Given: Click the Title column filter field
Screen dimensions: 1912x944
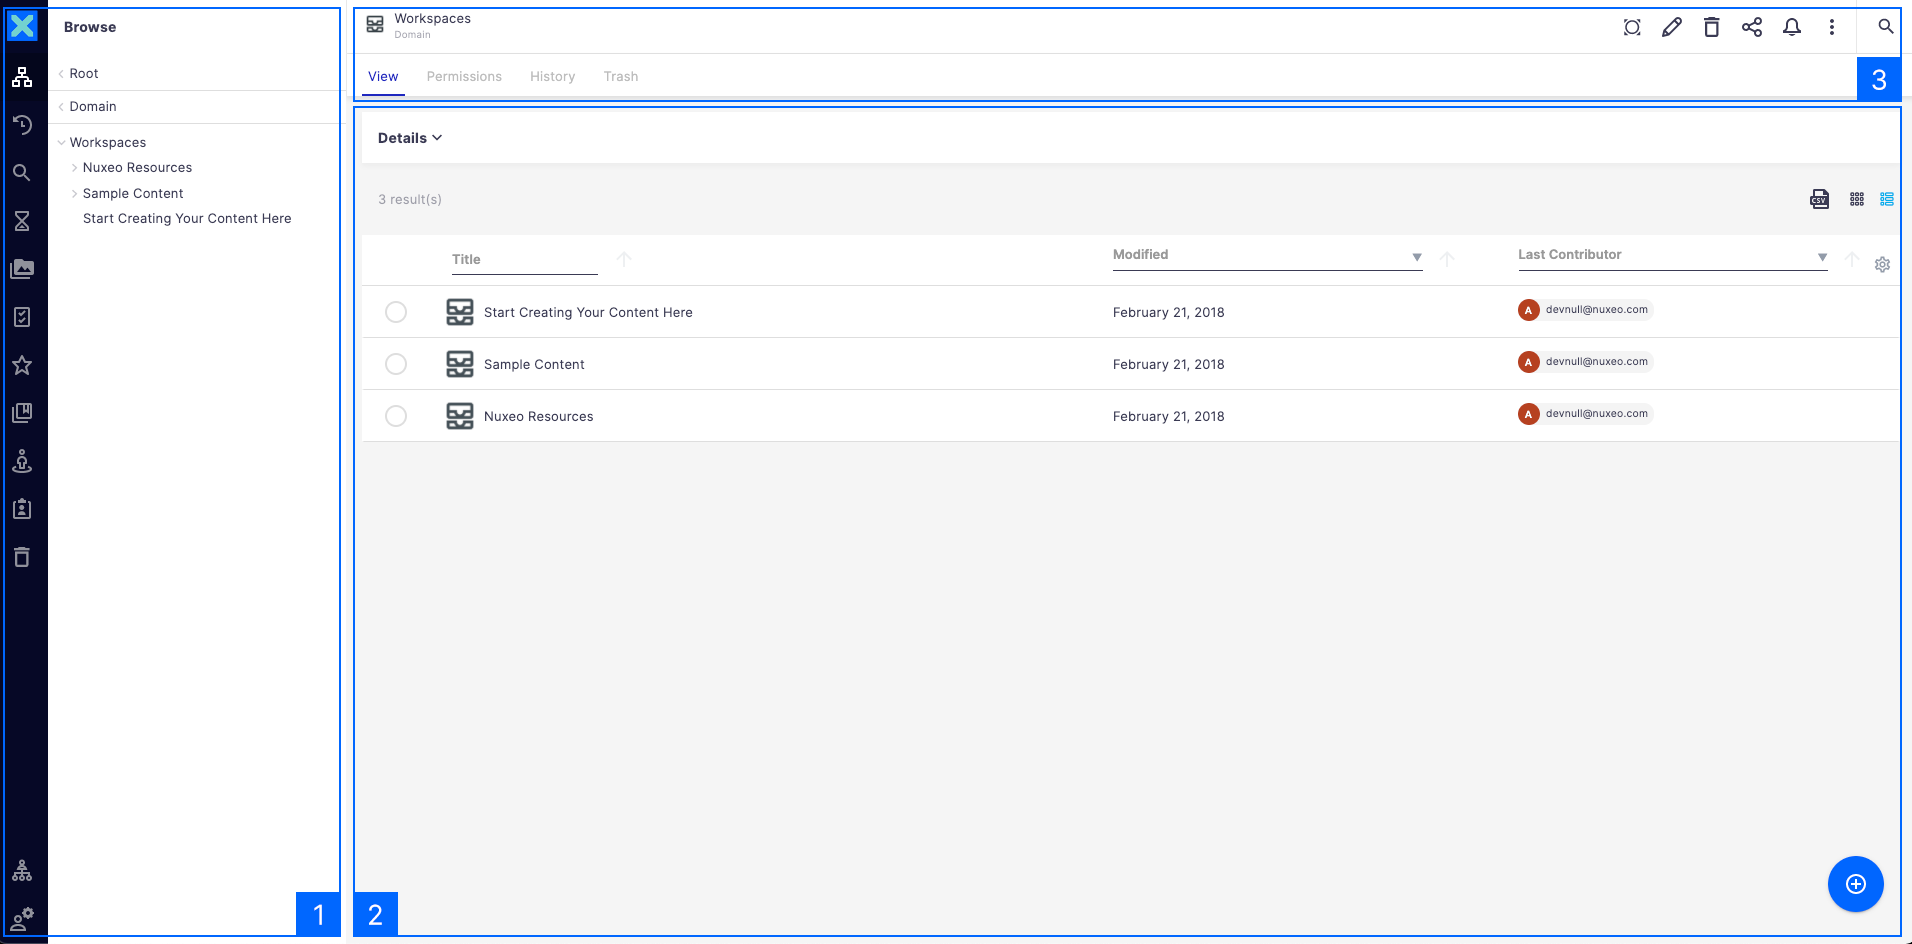Looking at the screenshot, I should point(524,260).
